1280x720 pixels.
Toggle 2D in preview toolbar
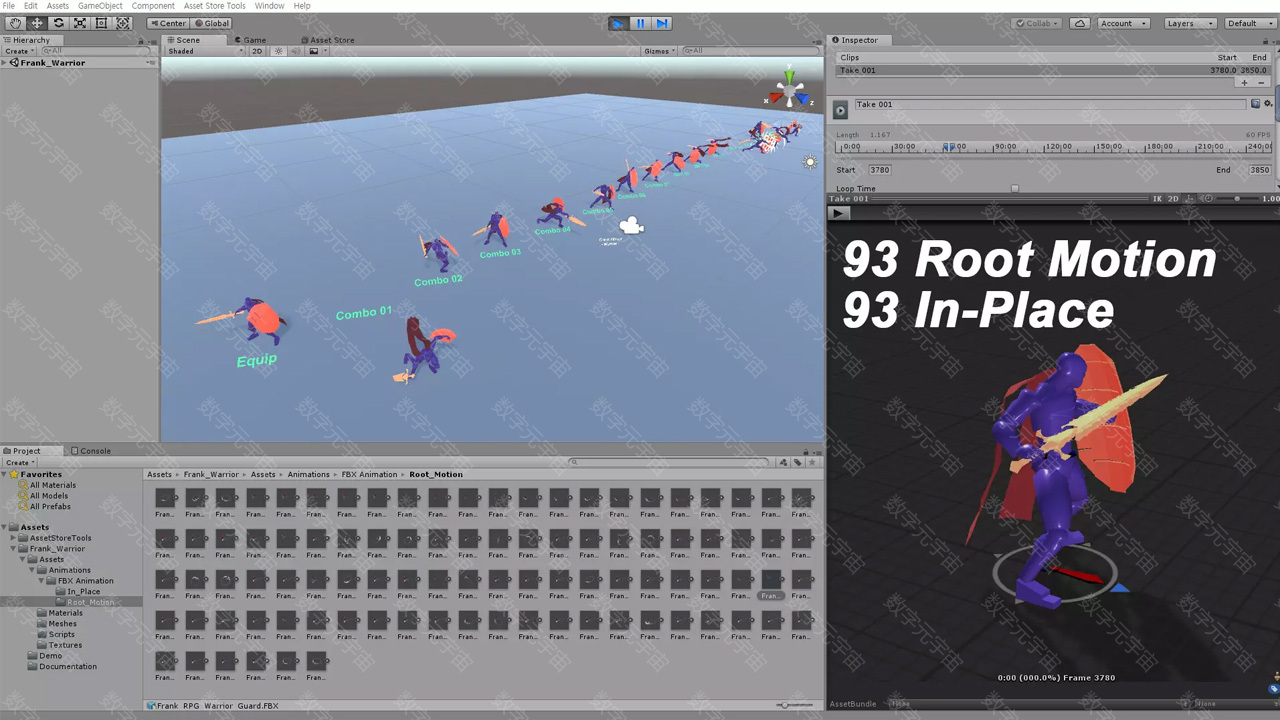tap(1173, 199)
